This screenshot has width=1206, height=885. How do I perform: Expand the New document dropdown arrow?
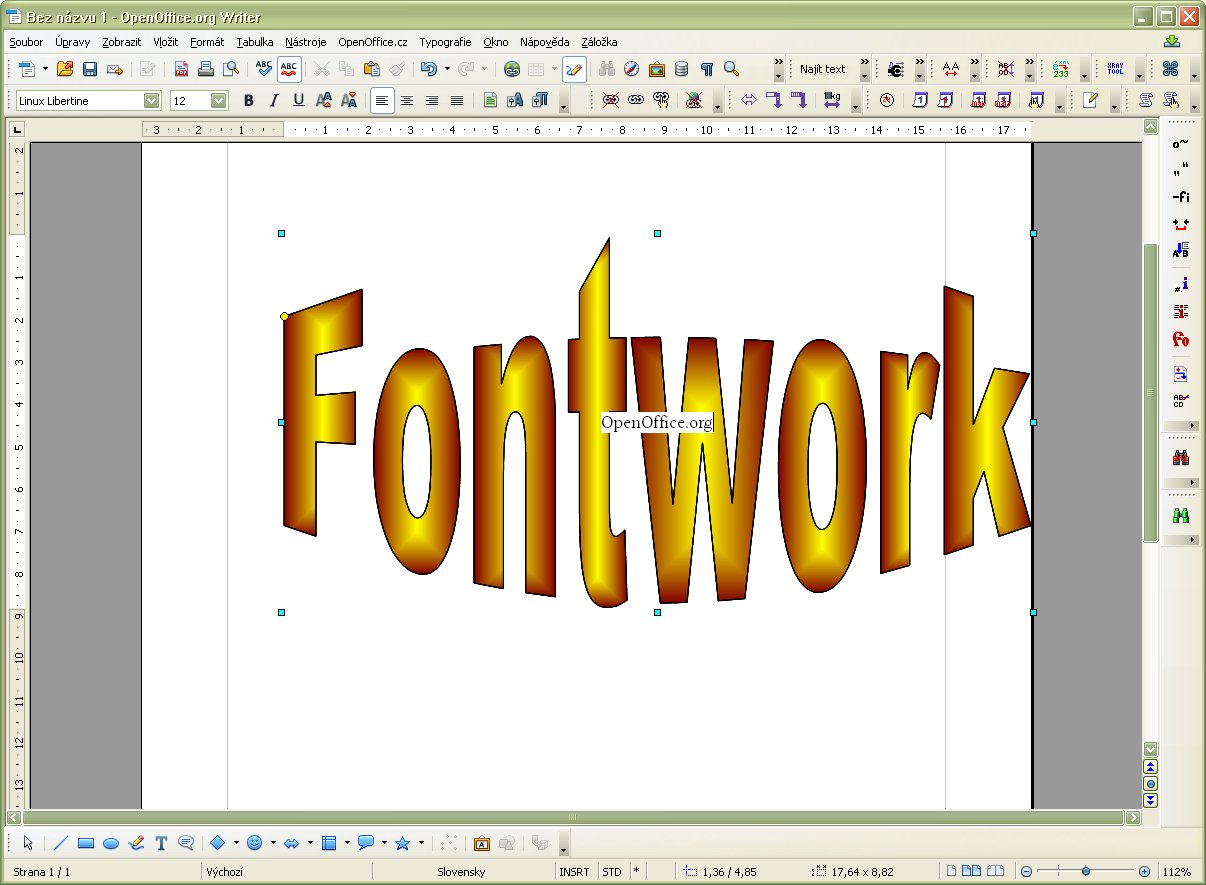point(45,69)
